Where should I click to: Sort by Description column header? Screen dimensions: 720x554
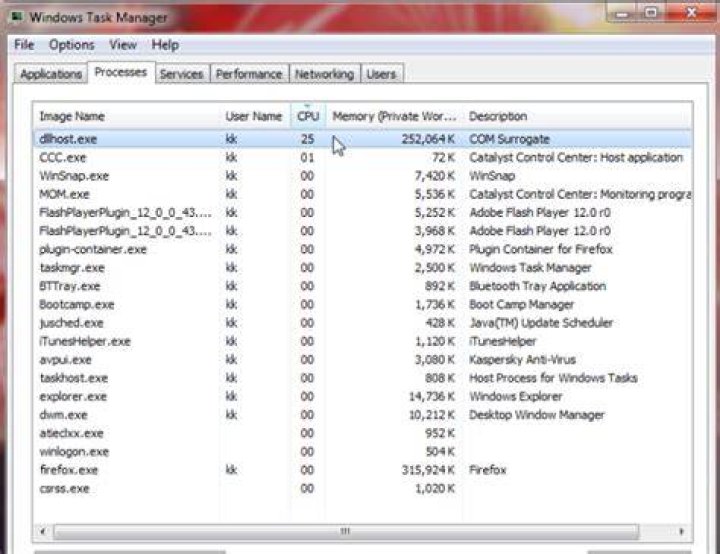click(578, 116)
